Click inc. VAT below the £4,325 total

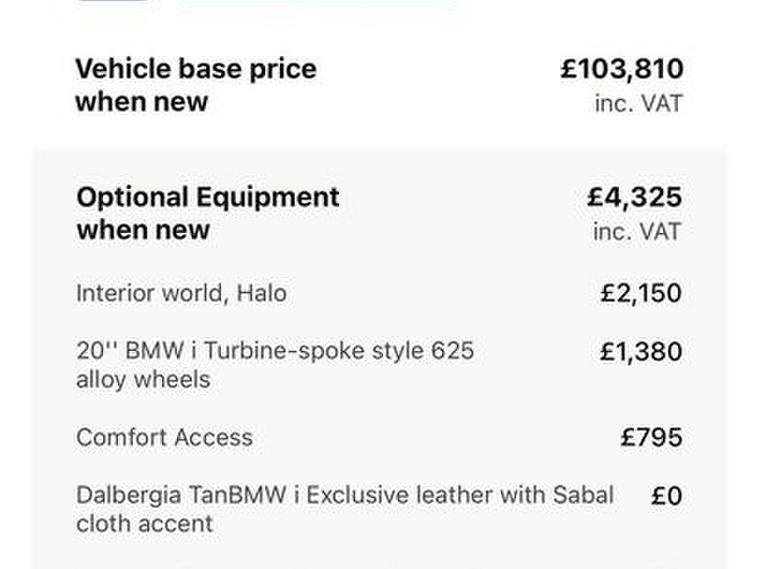point(637,231)
